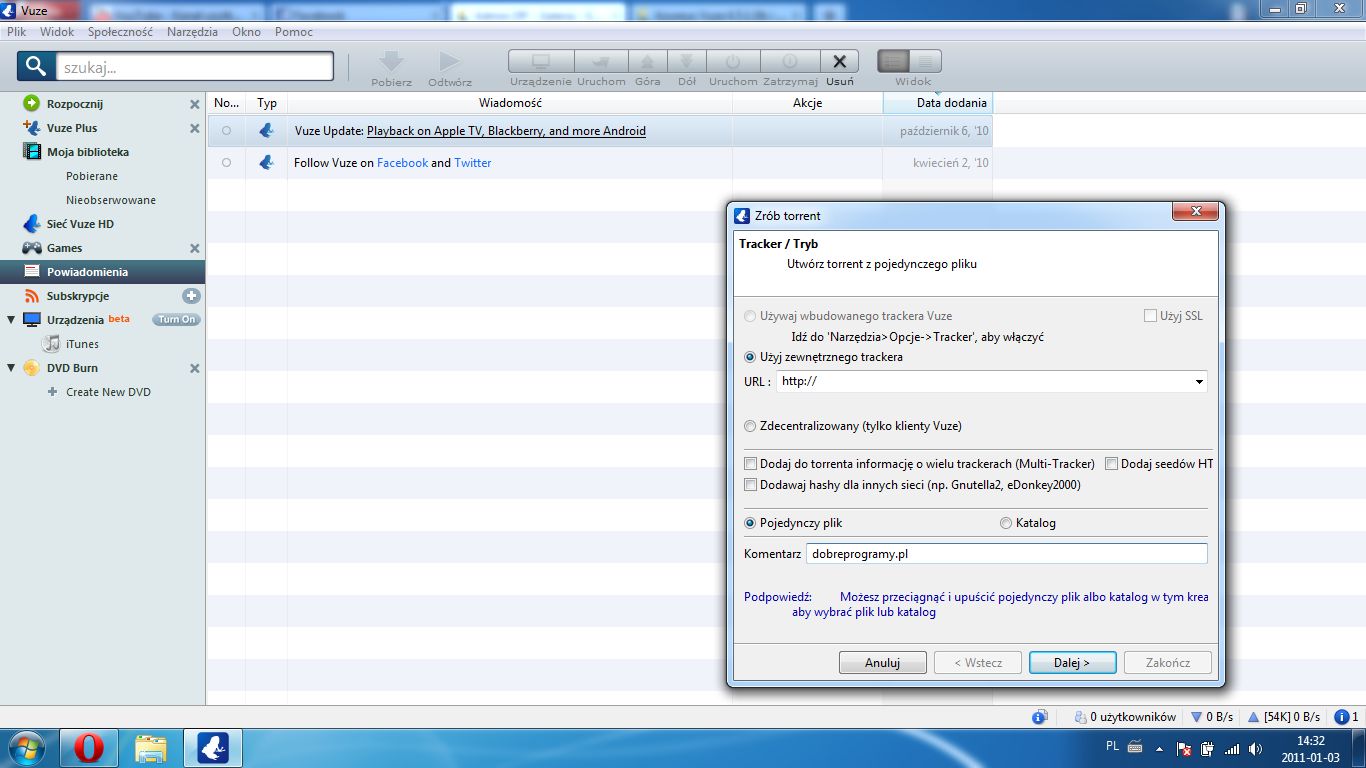This screenshot has width=1366, height=768.
Task: Open Games in the sidebar
Action: 64,248
